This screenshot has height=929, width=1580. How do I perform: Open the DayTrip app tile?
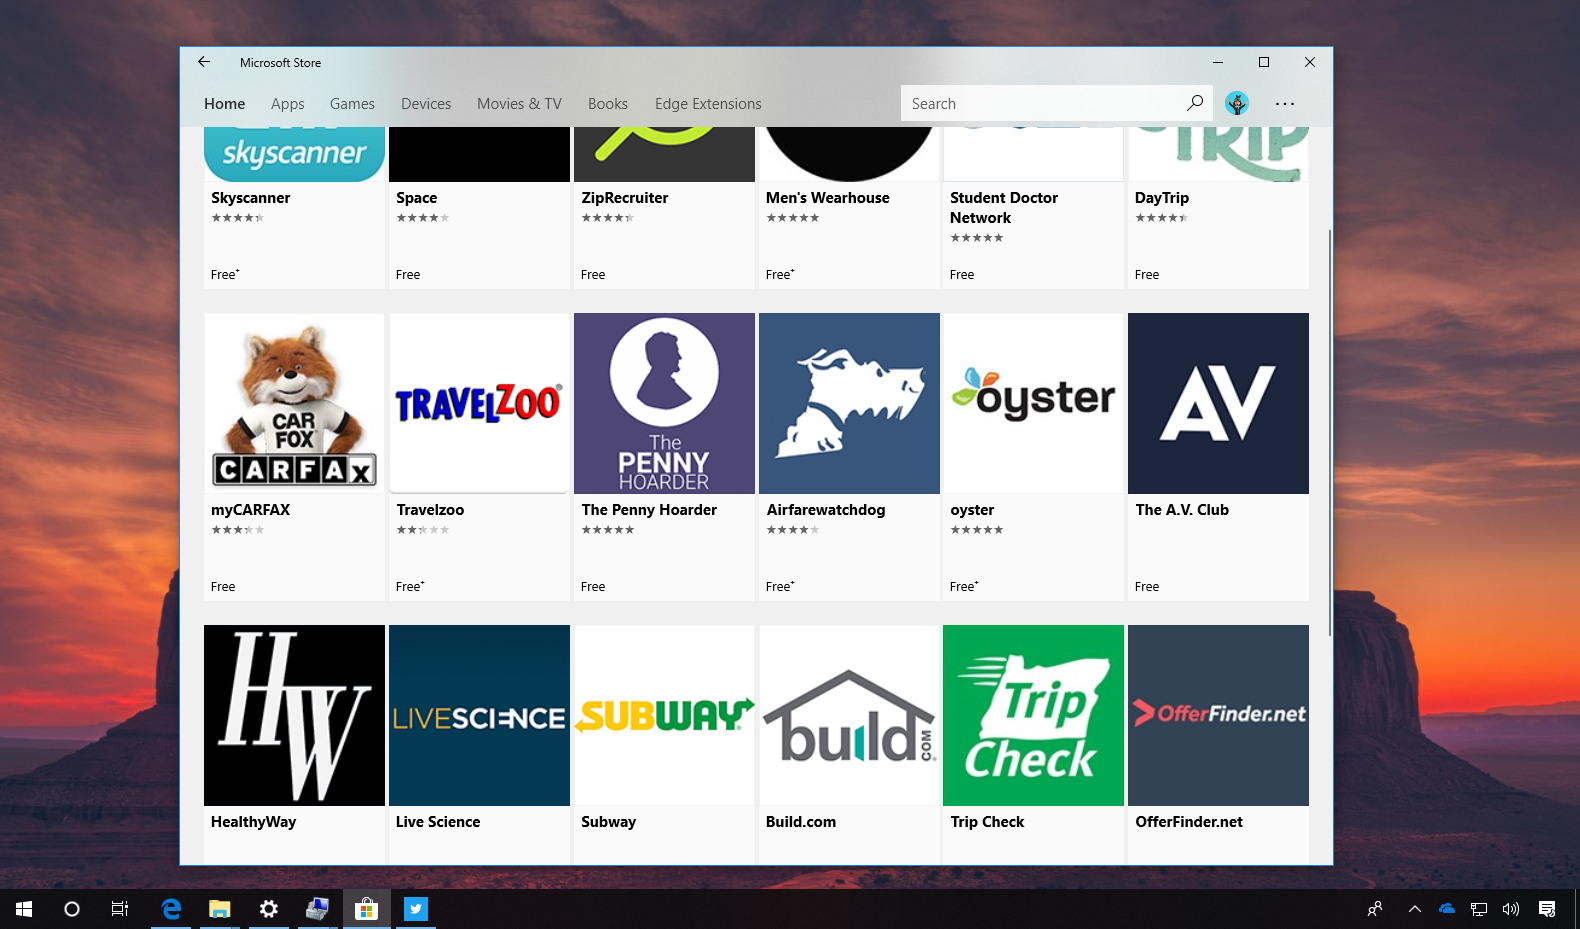coord(1218,207)
